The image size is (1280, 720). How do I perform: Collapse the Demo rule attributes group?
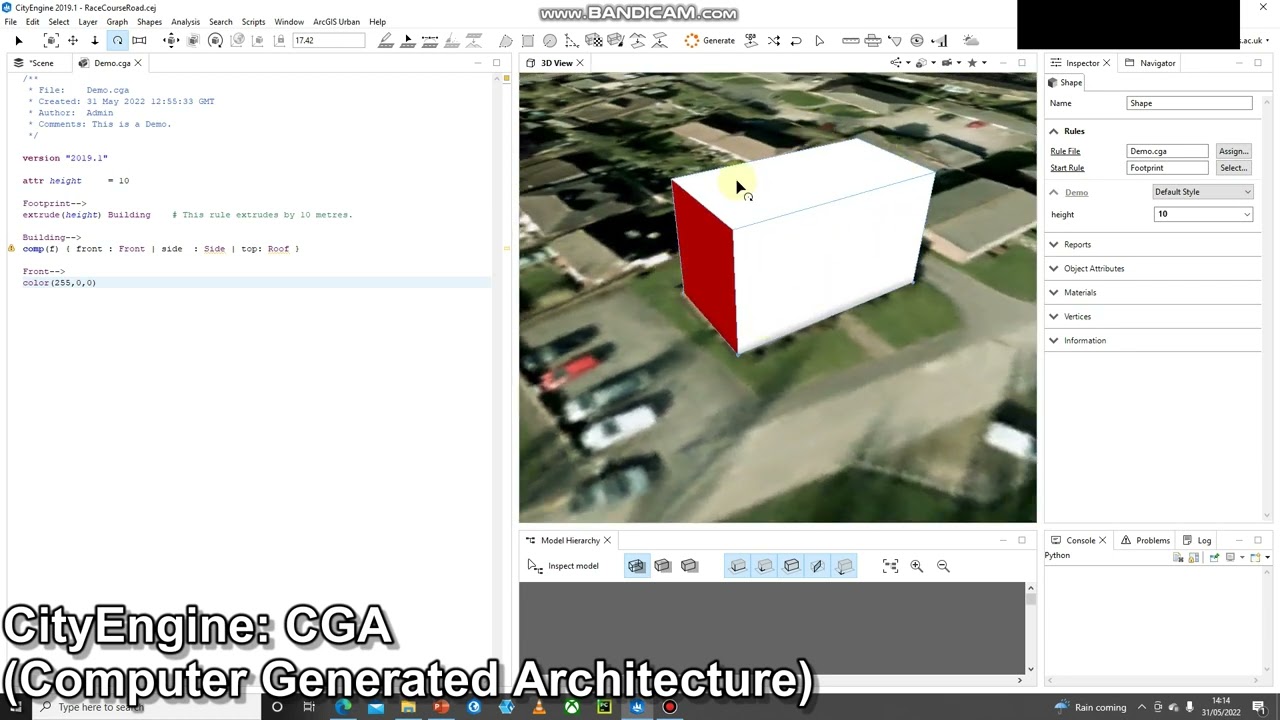click(1053, 192)
